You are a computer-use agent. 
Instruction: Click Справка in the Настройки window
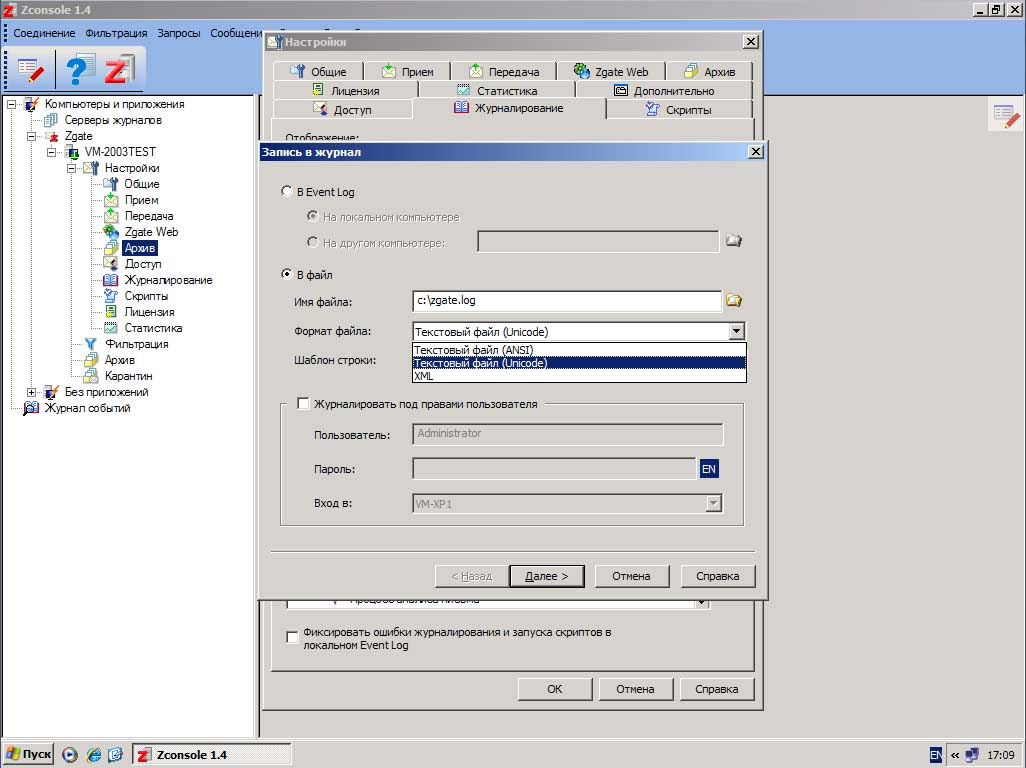[716, 689]
